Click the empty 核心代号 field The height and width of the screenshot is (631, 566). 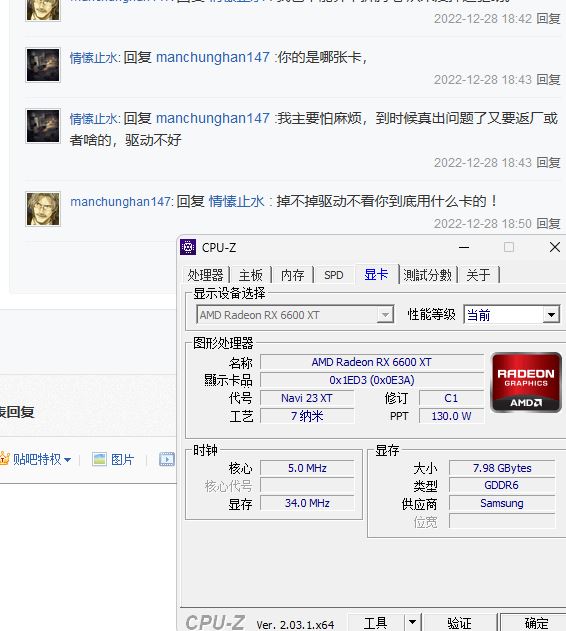[307, 485]
